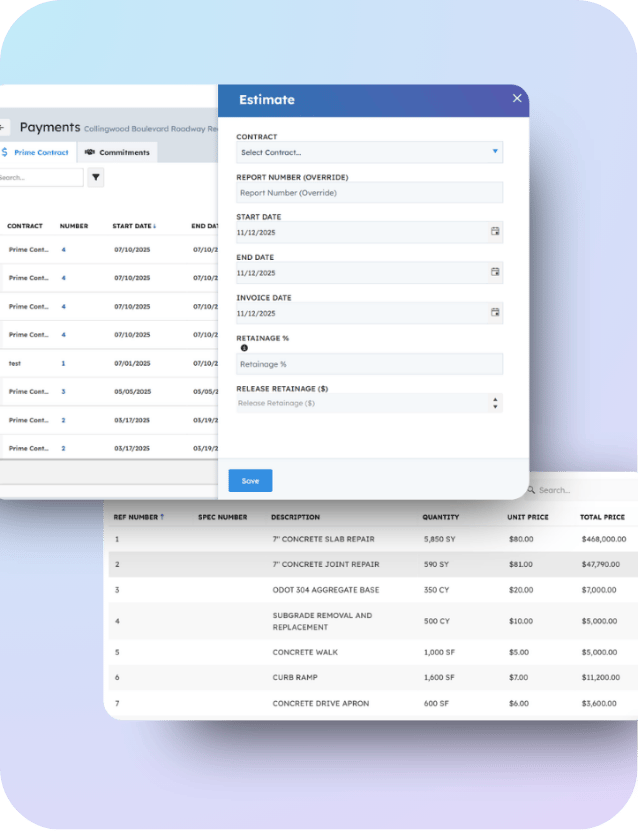Image resolution: width=638 pixels, height=831 pixels.
Task: Switch to the Prime Contract tab
Action: pyautogui.click(x=36, y=152)
